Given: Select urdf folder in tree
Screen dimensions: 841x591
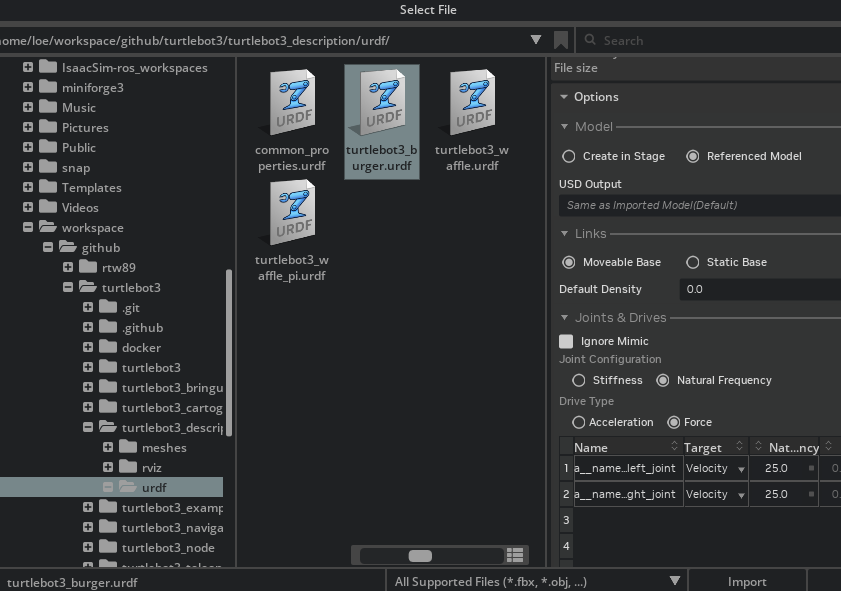Looking at the screenshot, I should (112, 487).
